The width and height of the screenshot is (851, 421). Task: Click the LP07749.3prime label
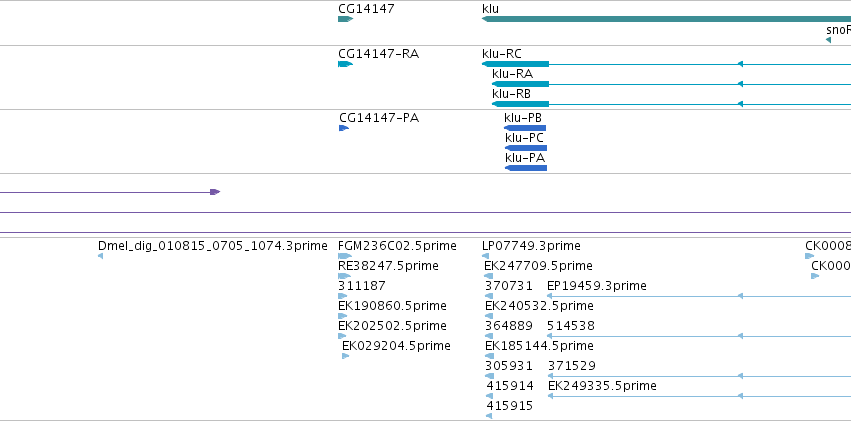pyautogui.click(x=531, y=246)
